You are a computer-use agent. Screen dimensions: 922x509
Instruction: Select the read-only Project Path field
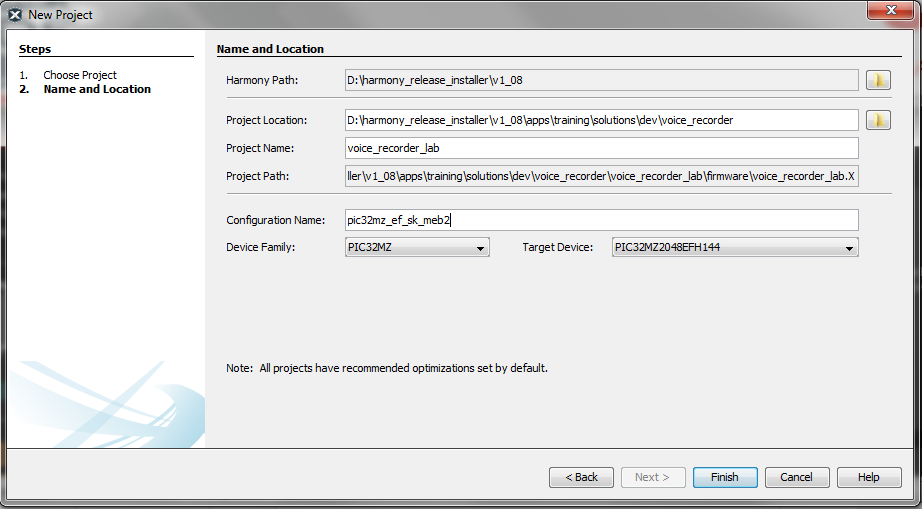tap(601, 176)
